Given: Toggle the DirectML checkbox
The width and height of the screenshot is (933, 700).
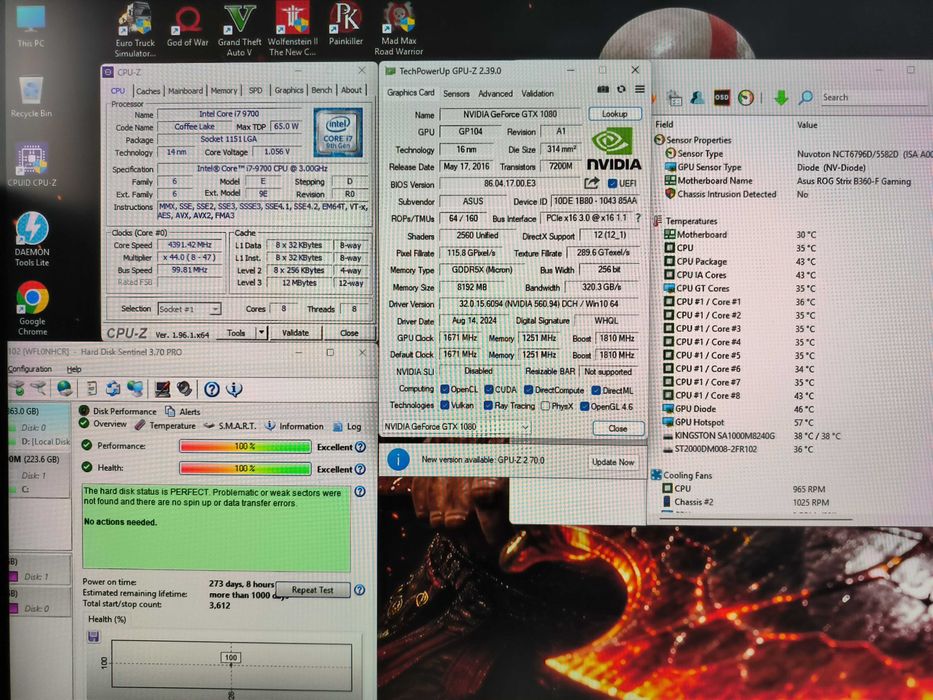Looking at the screenshot, I should pyautogui.click(x=596, y=390).
